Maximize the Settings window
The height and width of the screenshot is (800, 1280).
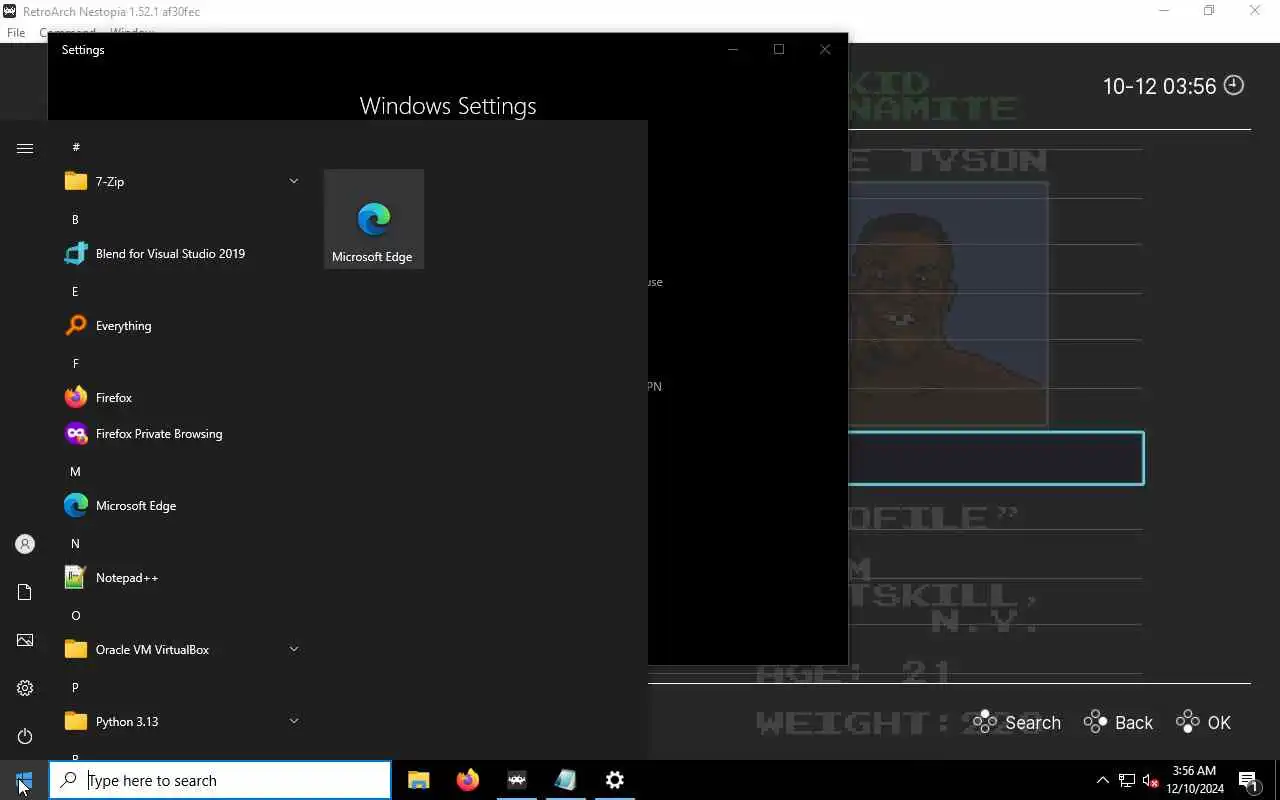click(779, 49)
